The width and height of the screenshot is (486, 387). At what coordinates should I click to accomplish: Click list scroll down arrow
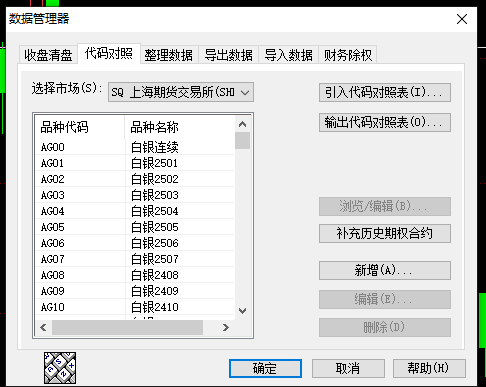click(x=243, y=311)
